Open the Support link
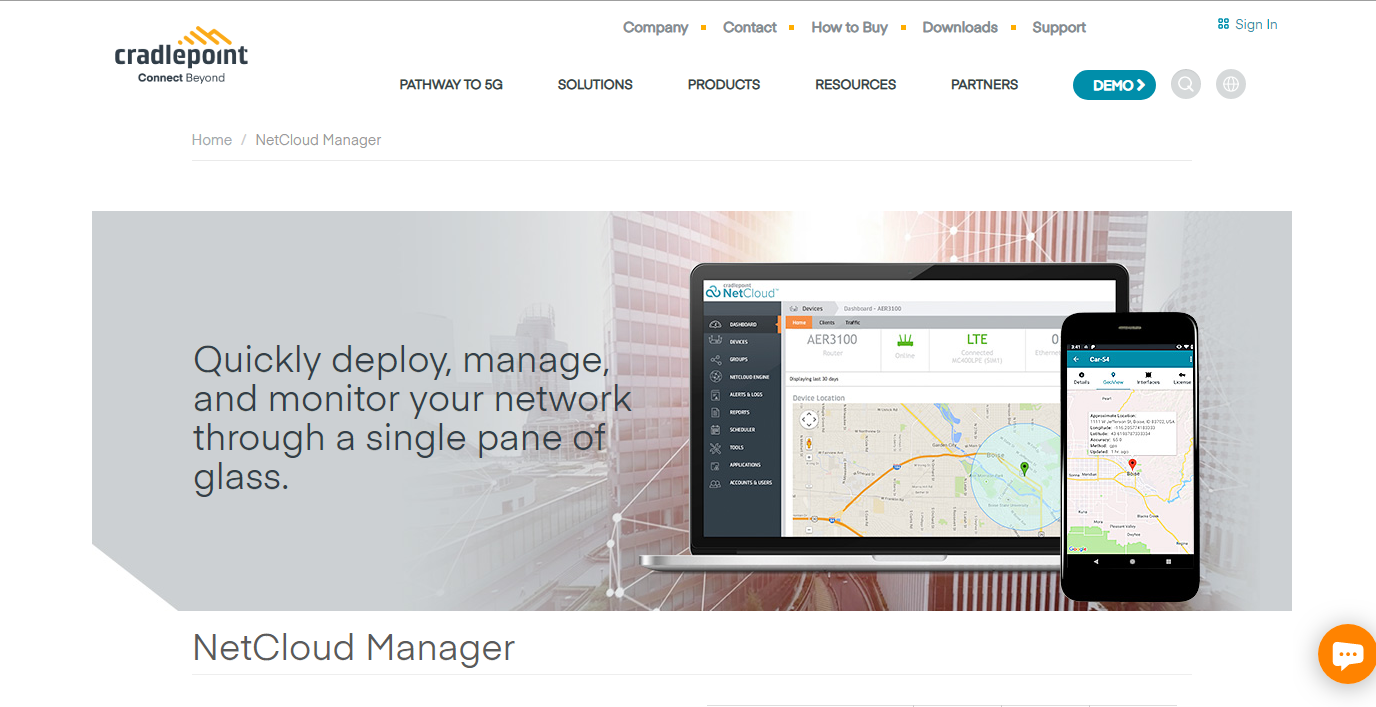This screenshot has height=707, width=1376. click(x=1059, y=27)
